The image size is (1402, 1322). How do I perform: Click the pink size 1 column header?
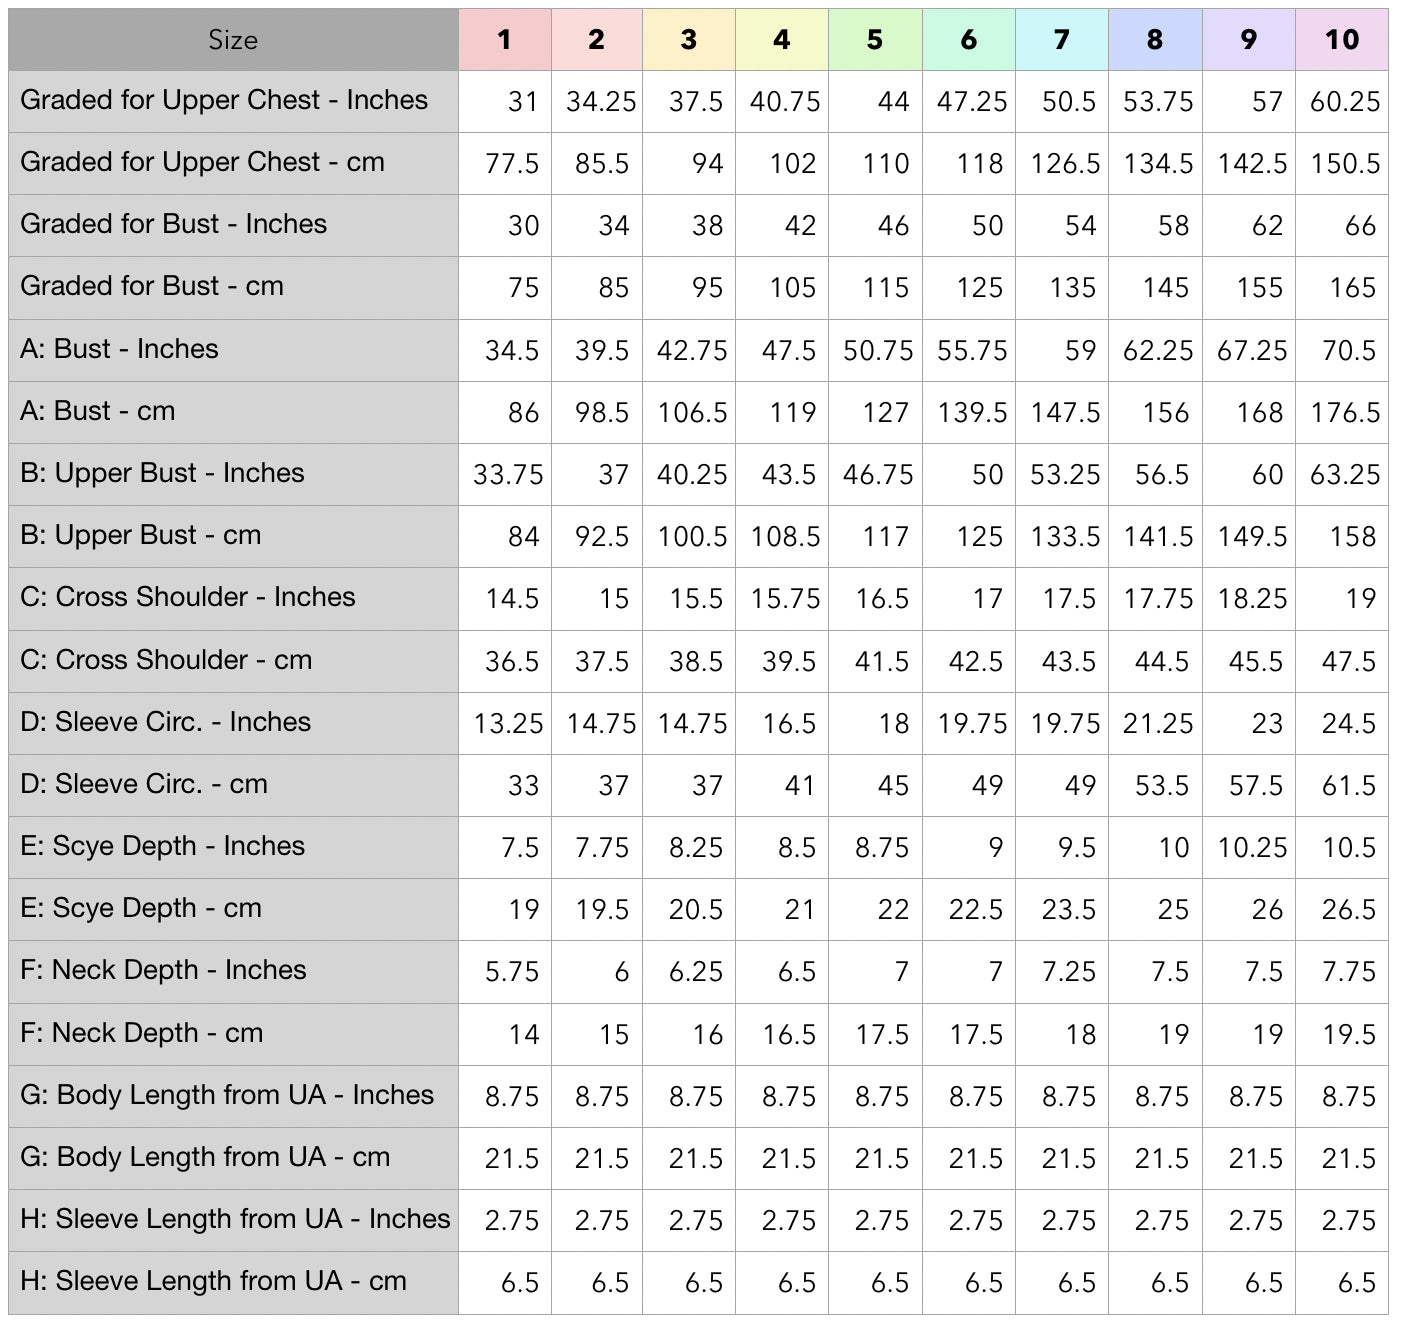click(504, 40)
